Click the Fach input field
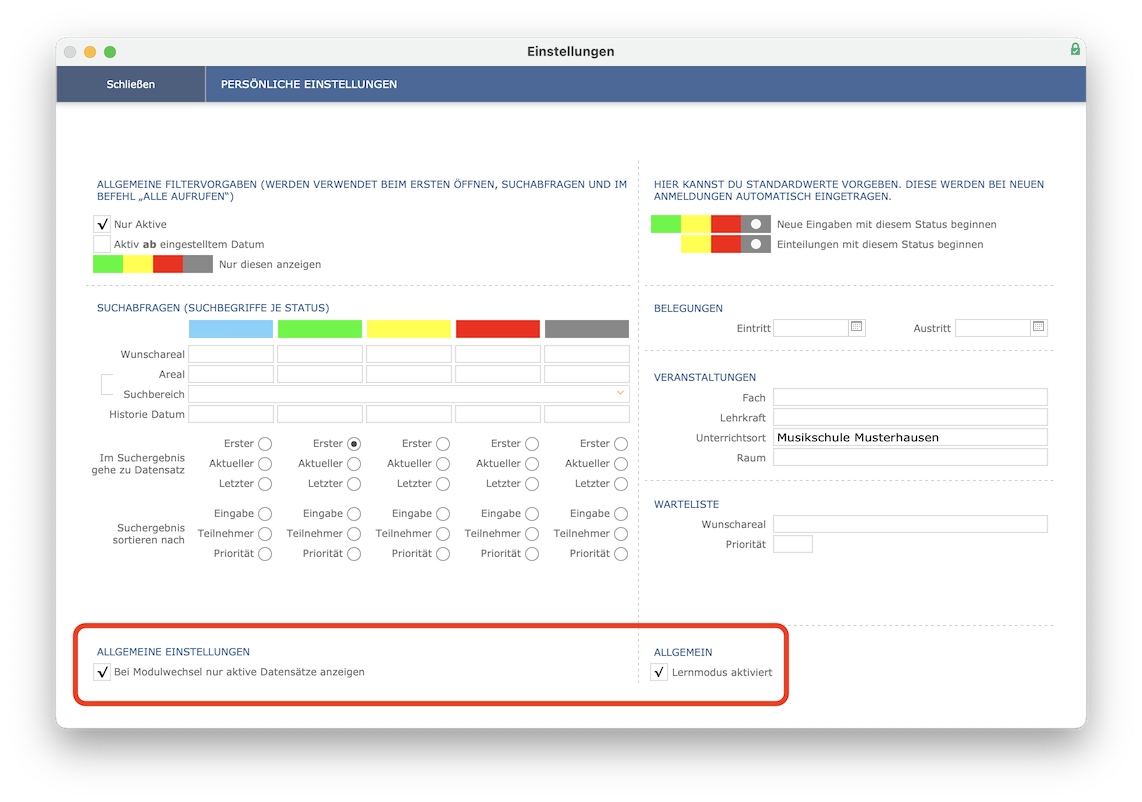 tap(910, 397)
